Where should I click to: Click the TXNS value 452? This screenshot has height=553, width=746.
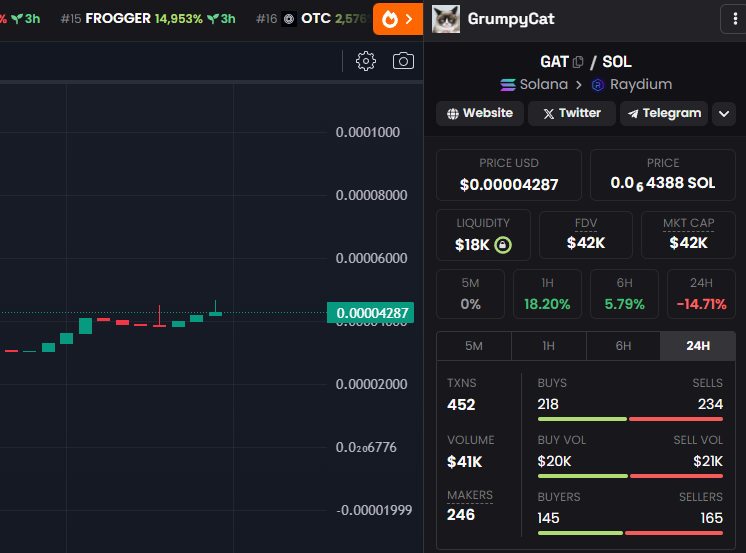pos(461,405)
